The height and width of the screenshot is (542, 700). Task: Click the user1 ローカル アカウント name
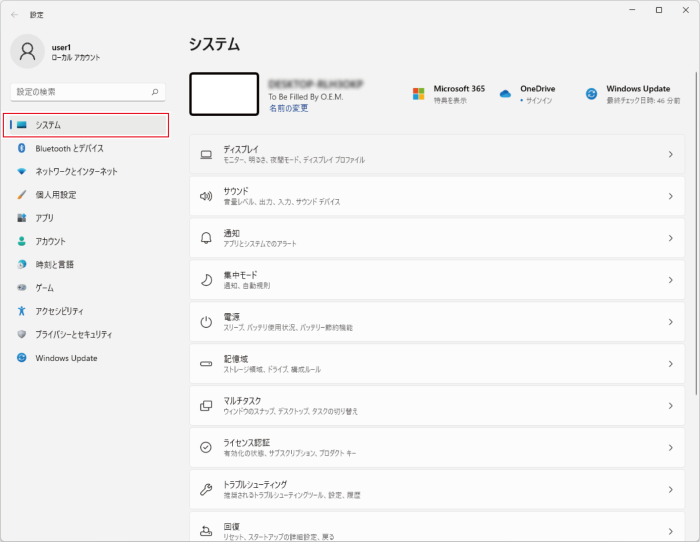pyautogui.click(x=75, y=52)
